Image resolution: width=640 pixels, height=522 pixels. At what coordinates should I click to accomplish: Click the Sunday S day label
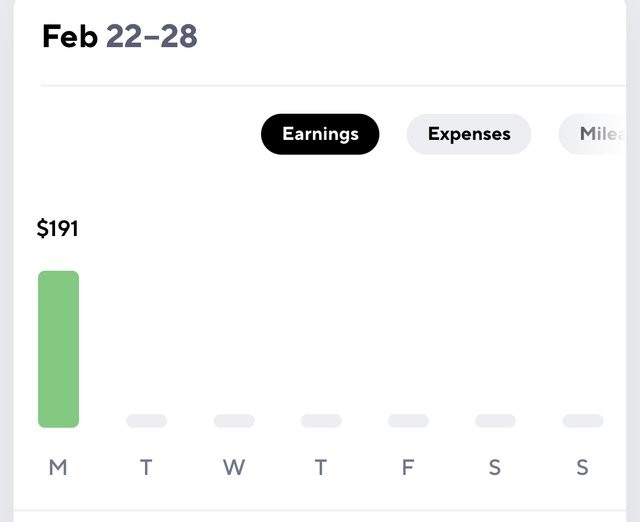[582, 467]
